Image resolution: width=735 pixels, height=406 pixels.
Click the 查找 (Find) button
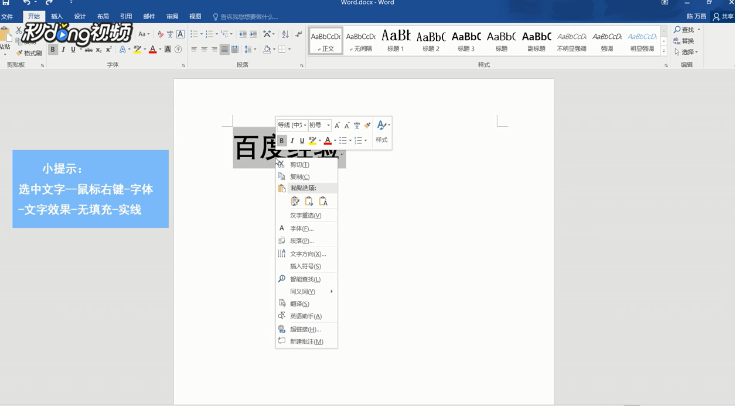click(686, 30)
